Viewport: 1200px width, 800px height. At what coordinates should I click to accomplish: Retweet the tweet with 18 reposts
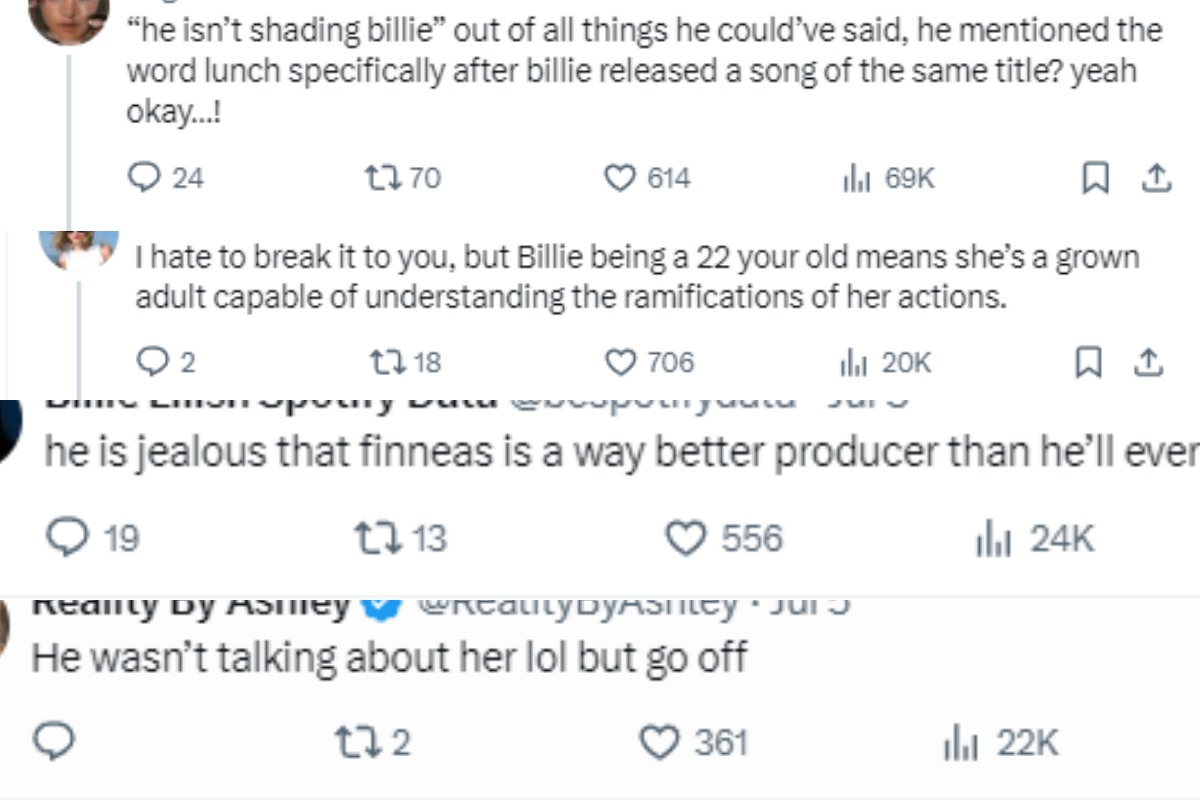[383, 362]
